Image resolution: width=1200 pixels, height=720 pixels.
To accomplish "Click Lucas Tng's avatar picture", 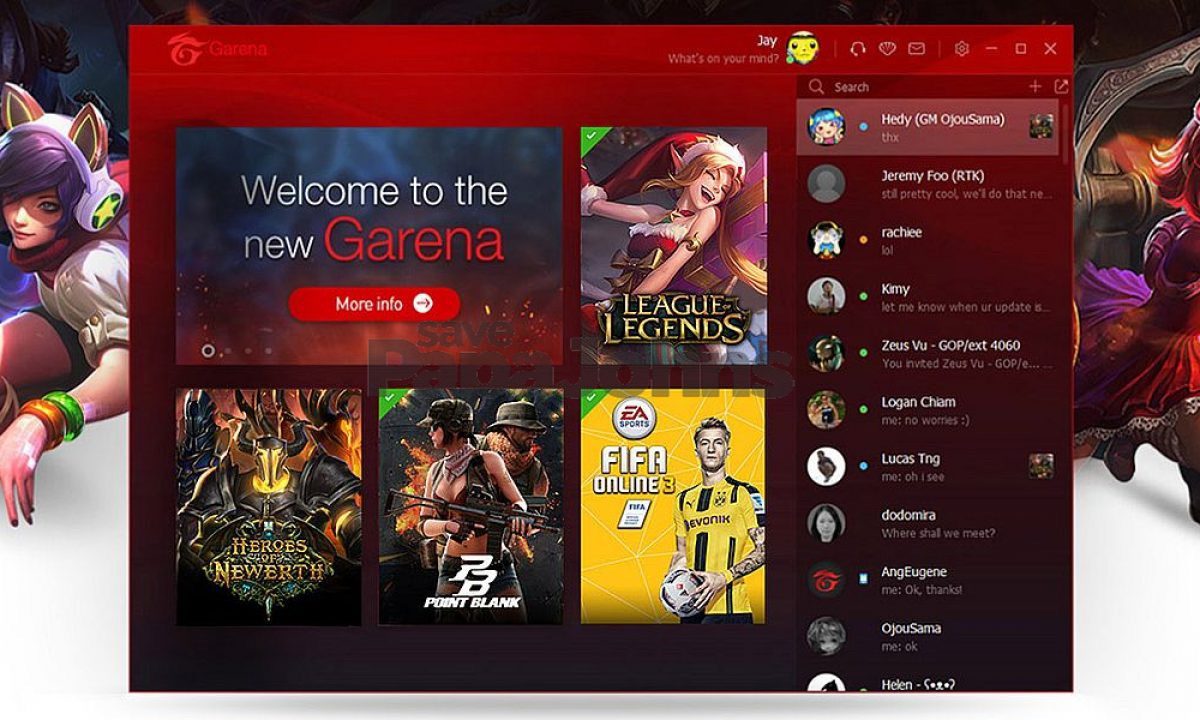I will tap(826, 467).
